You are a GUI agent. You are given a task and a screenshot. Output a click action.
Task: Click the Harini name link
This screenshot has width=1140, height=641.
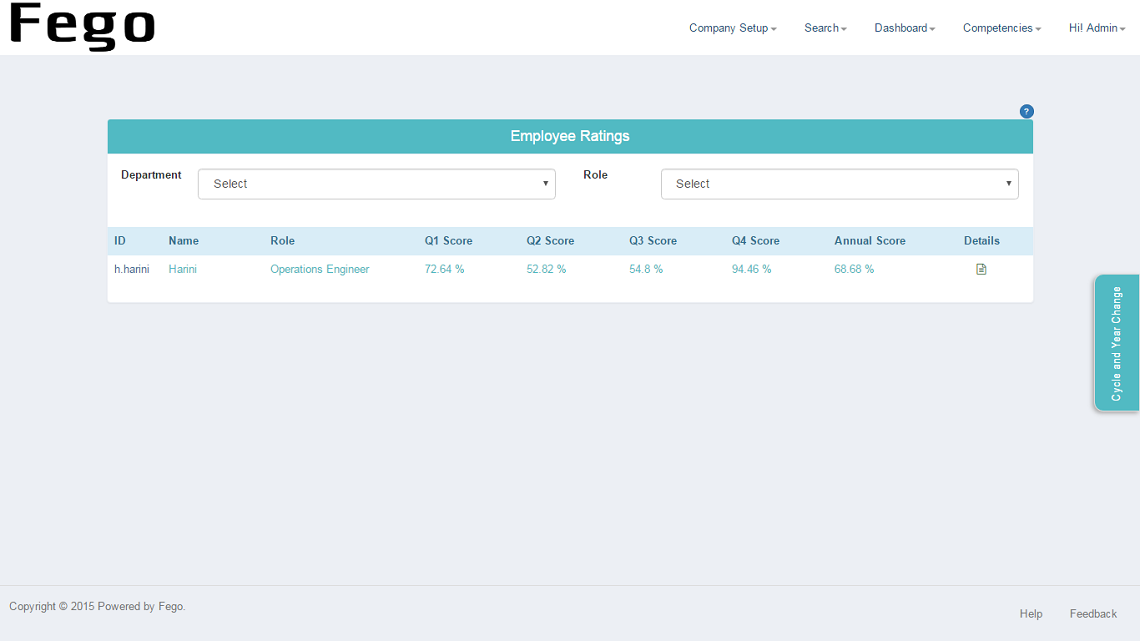pos(183,269)
